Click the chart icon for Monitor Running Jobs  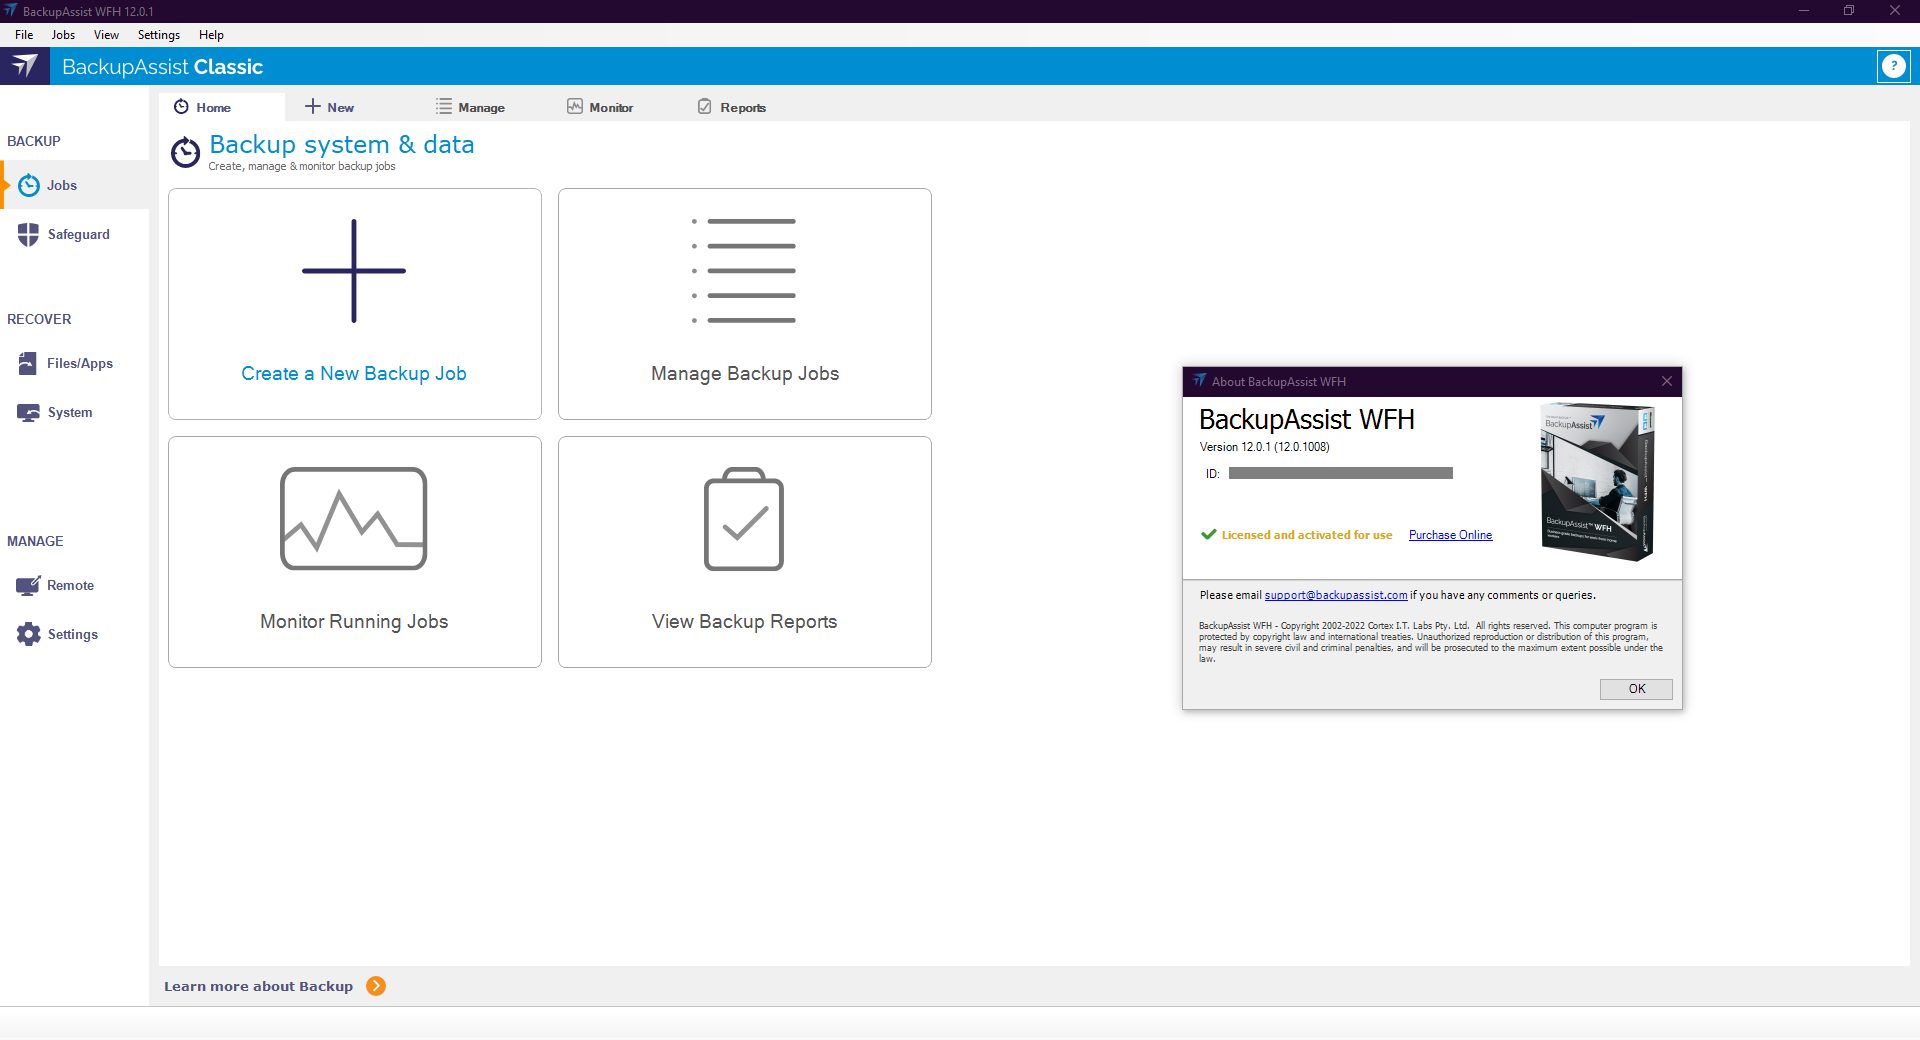point(354,519)
